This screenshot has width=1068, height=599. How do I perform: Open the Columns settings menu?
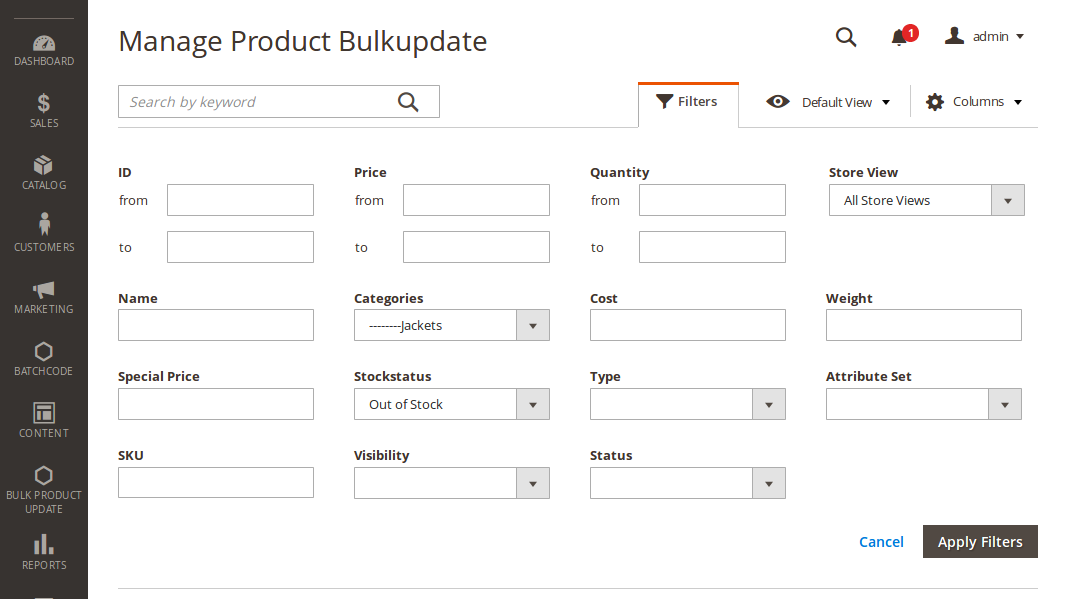974,102
